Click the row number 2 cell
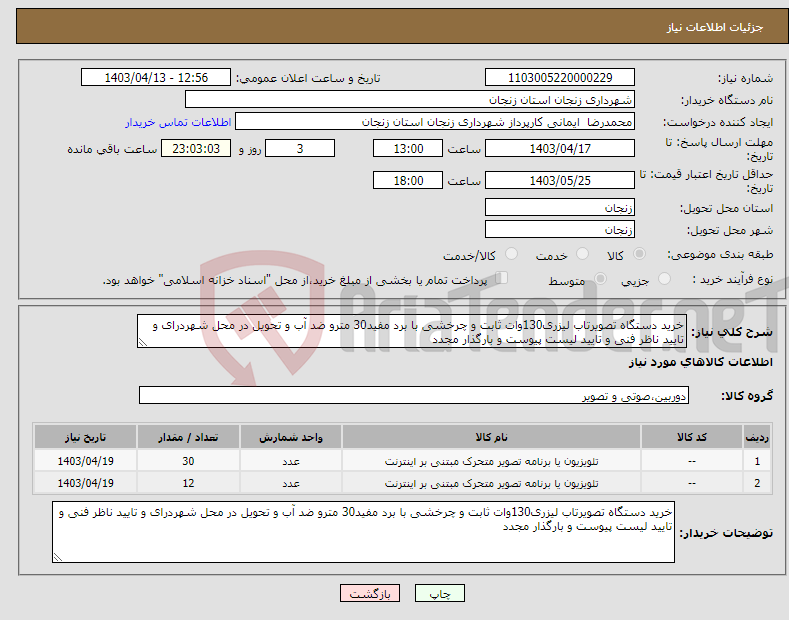The width and height of the screenshot is (789, 620). pyautogui.click(x=757, y=483)
